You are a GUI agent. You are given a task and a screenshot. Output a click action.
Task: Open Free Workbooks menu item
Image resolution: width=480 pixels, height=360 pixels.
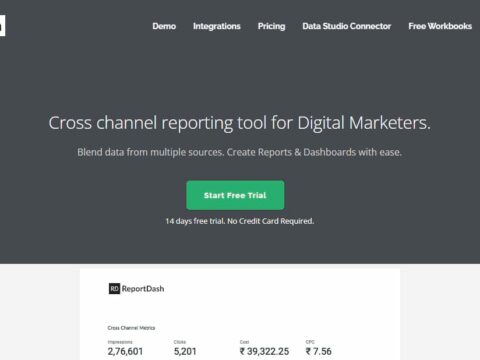pos(440,26)
